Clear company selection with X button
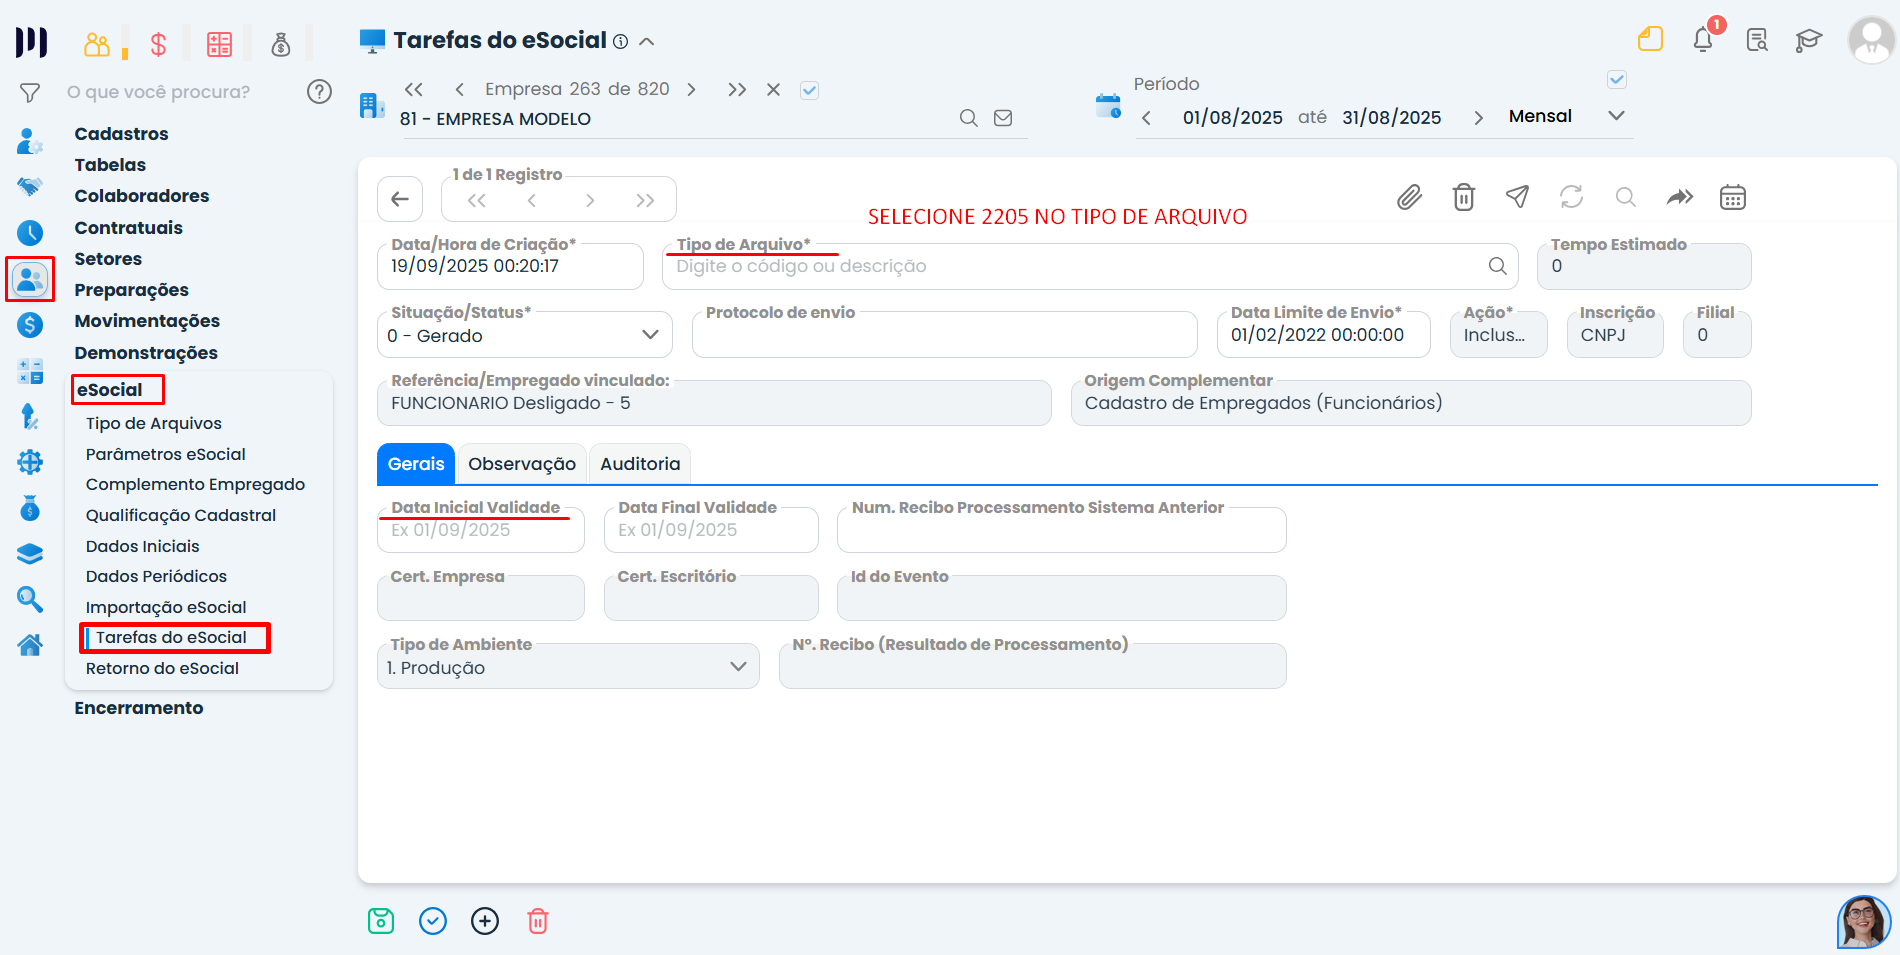 (773, 89)
